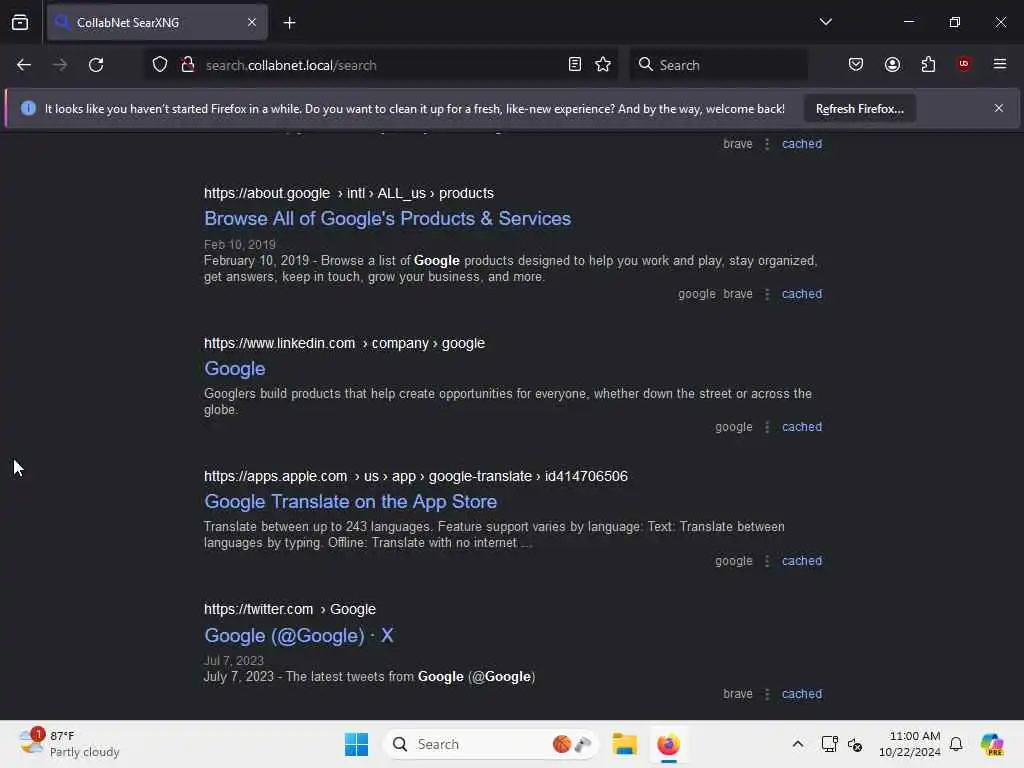The width and height of the screenshot is (1024, 768).
Task: Dismiss the Firefox refresh notification
Action: (999, 108)
